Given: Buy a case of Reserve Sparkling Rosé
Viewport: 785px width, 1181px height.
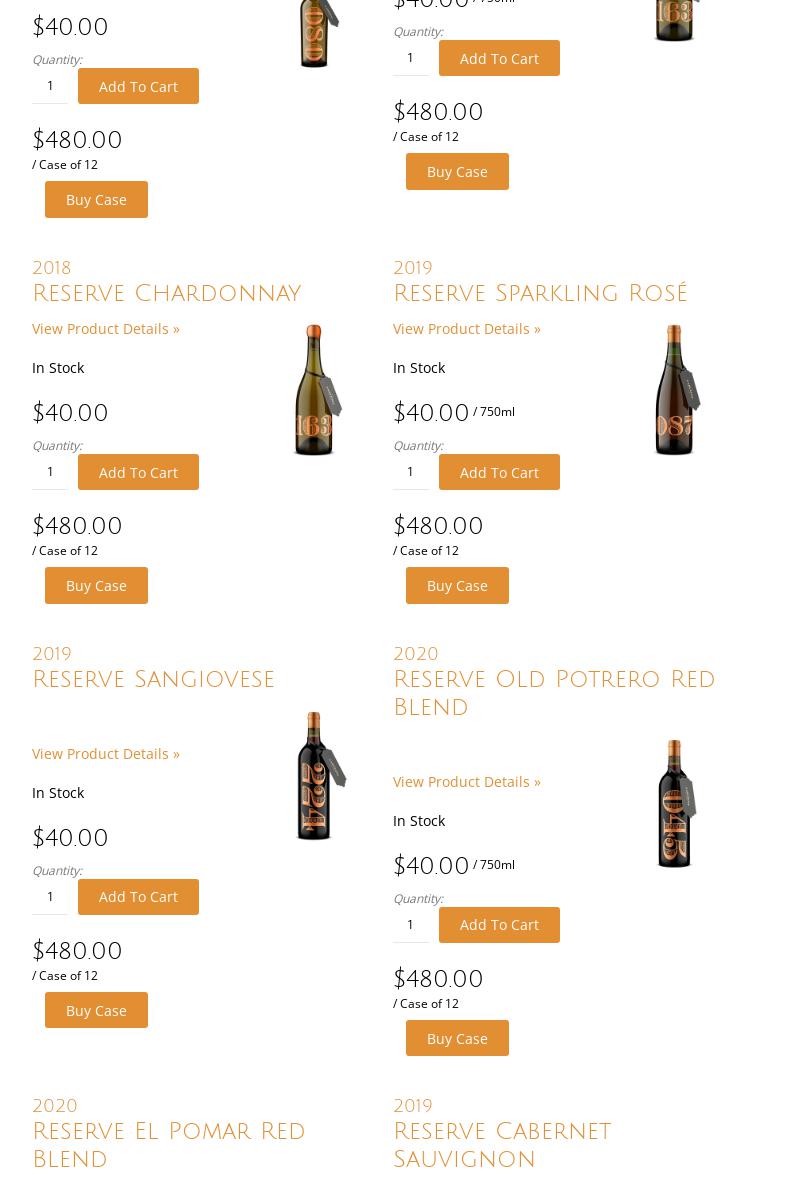Looking at the screenshot, I should pyautogui.click(x=457, y=585).
